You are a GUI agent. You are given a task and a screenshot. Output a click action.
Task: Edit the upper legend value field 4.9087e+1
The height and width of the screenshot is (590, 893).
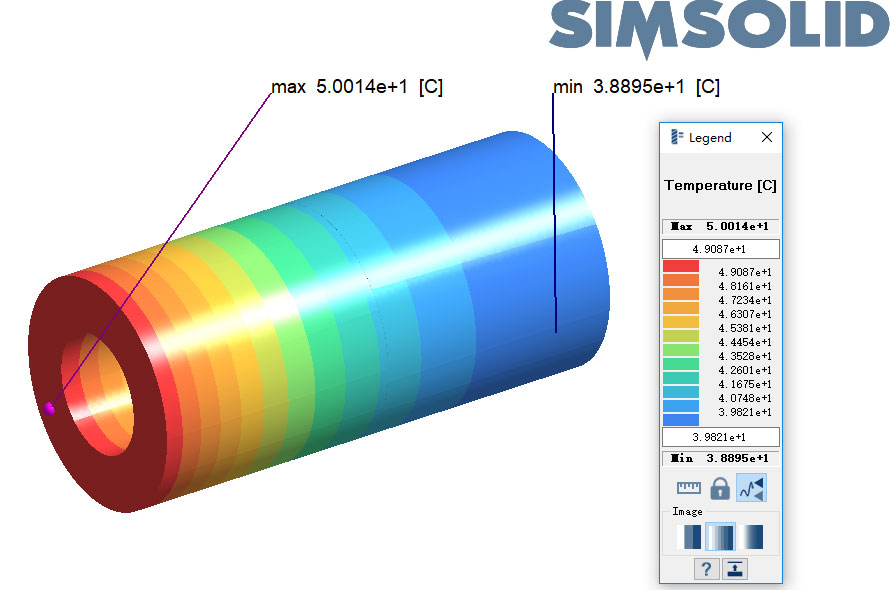pyautogui.click(x=720, y=249)
